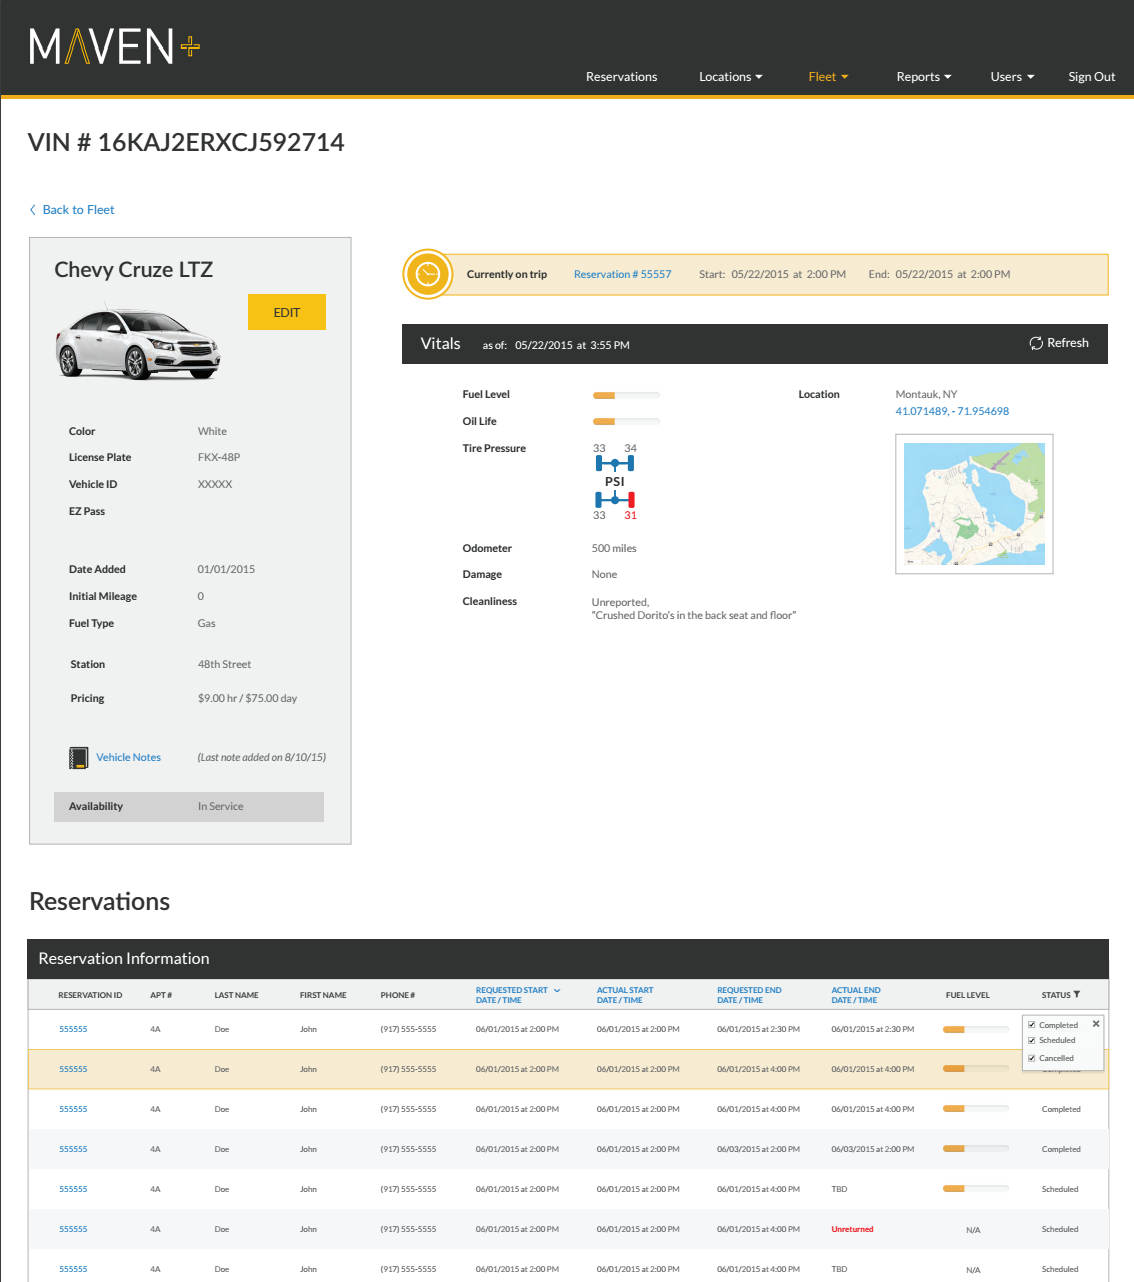Image resolution: width=1134 pixels, height=1282 pixels.
Task: Click the Chevy Cruze car image
Action: coord(137,344)
